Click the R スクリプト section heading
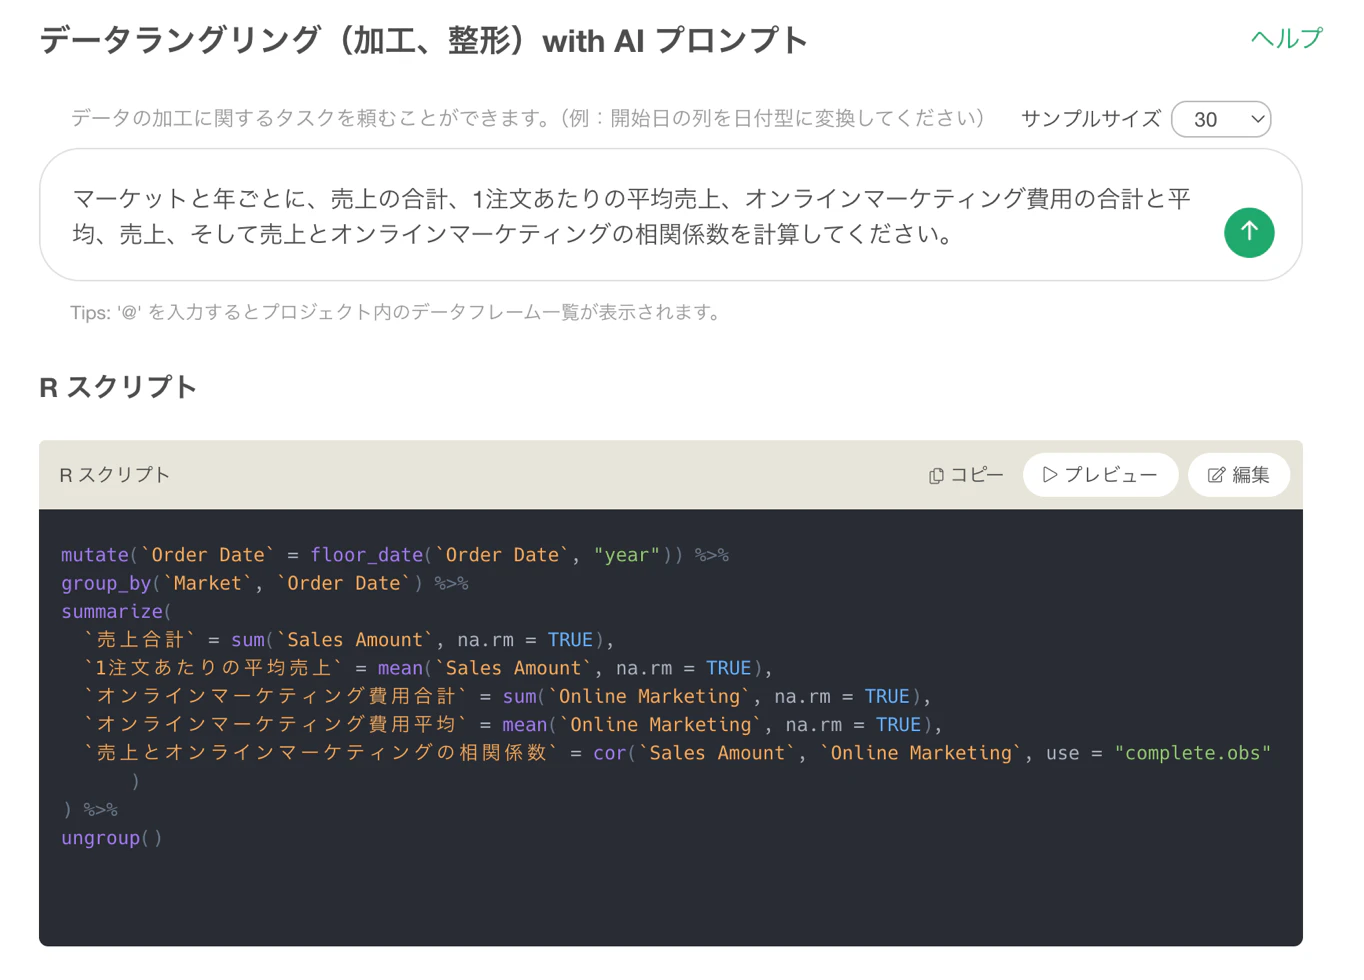Viewport: 1364px width, 980px height. 118,387
